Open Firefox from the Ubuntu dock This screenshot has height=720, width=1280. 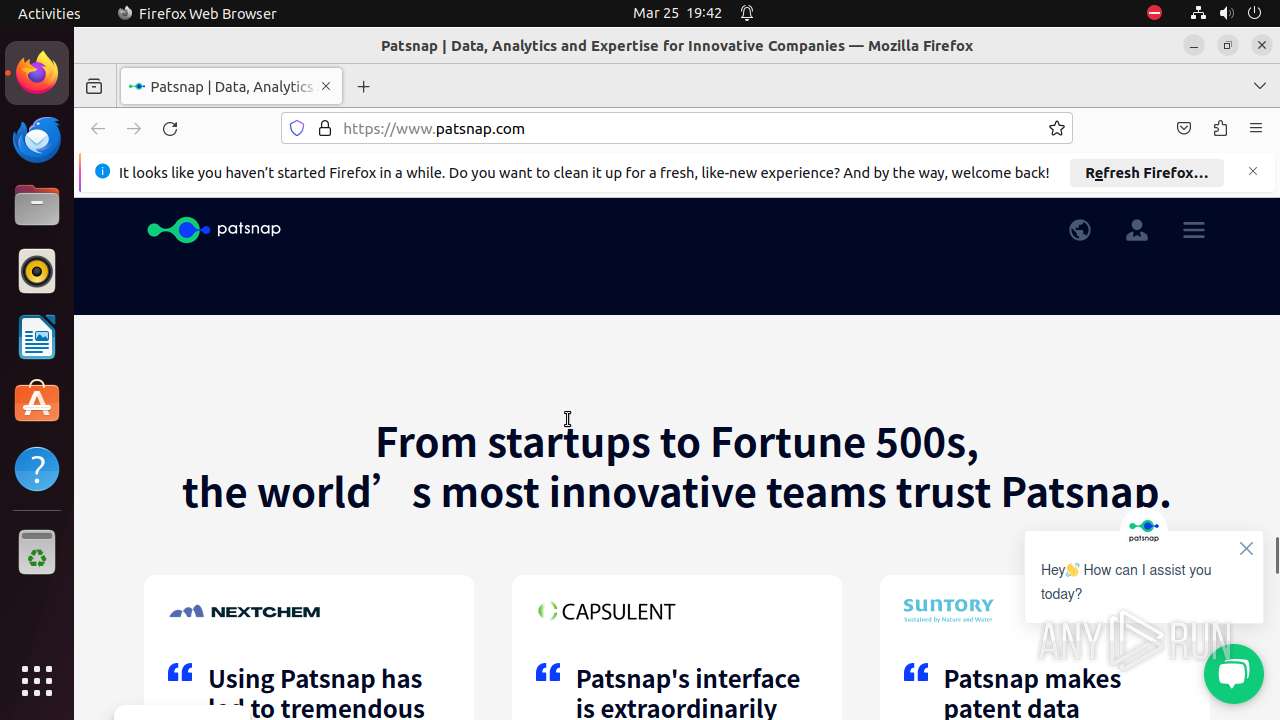coord(37,73)
